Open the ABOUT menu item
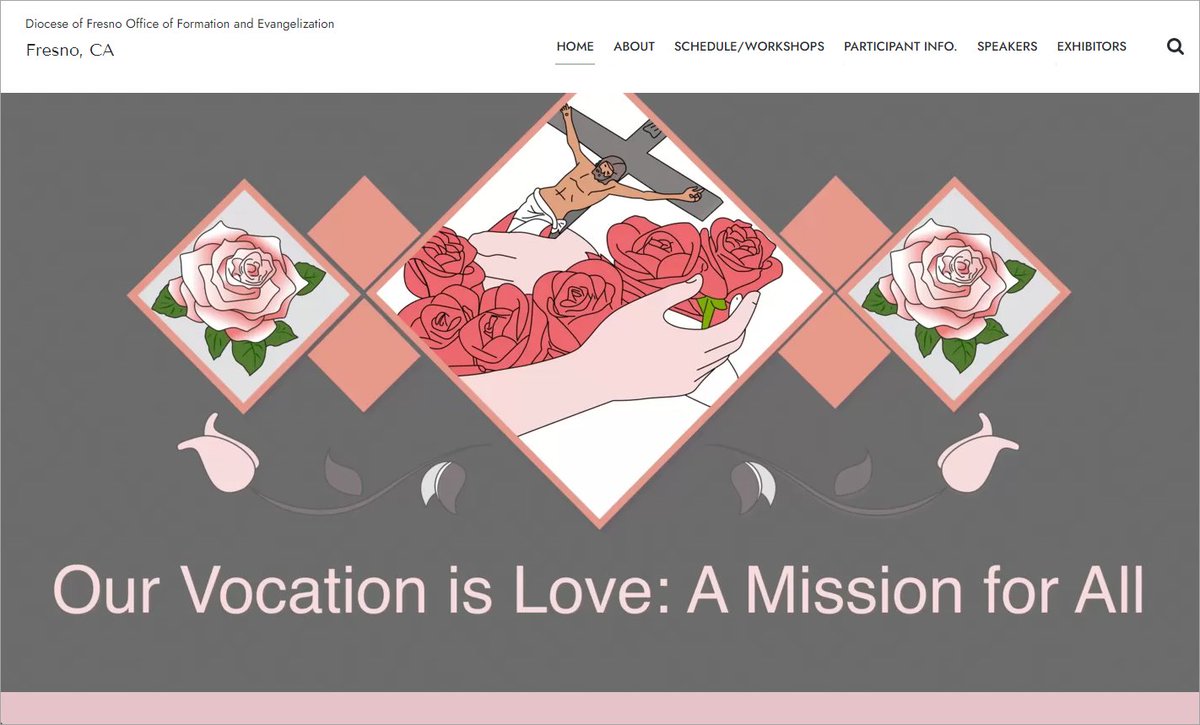Image resolution: width=1200 pixels, height=725 pixels. pos(633,46)
